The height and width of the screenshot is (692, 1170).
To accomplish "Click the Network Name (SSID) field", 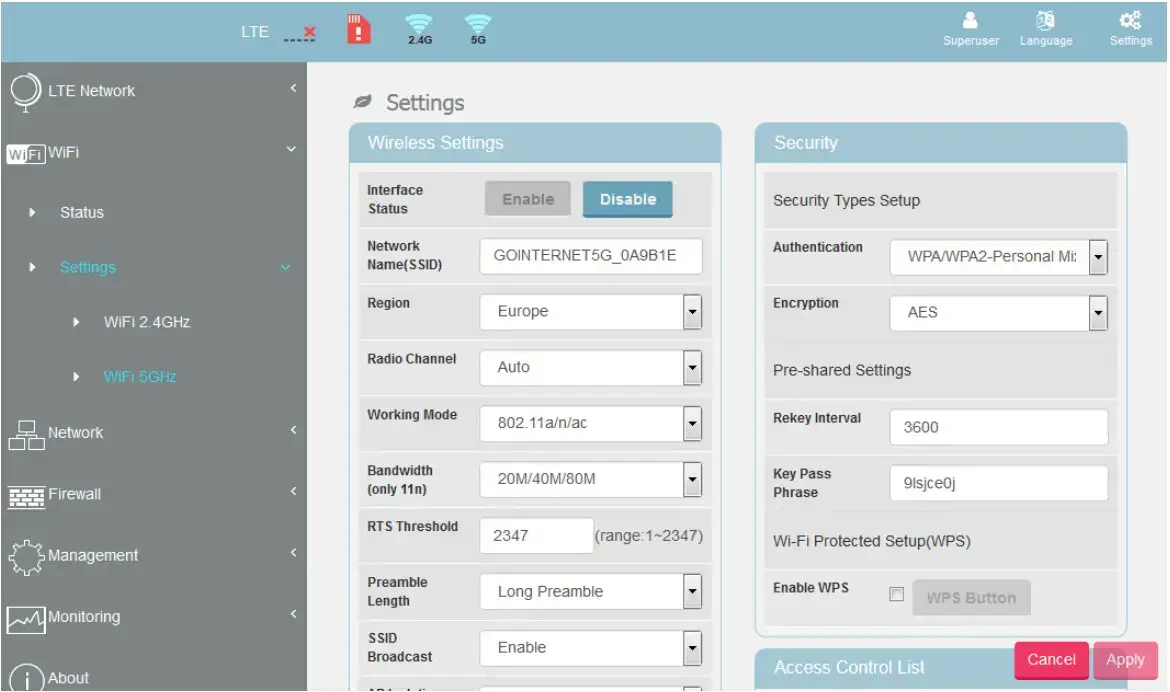I will (590, 256).
